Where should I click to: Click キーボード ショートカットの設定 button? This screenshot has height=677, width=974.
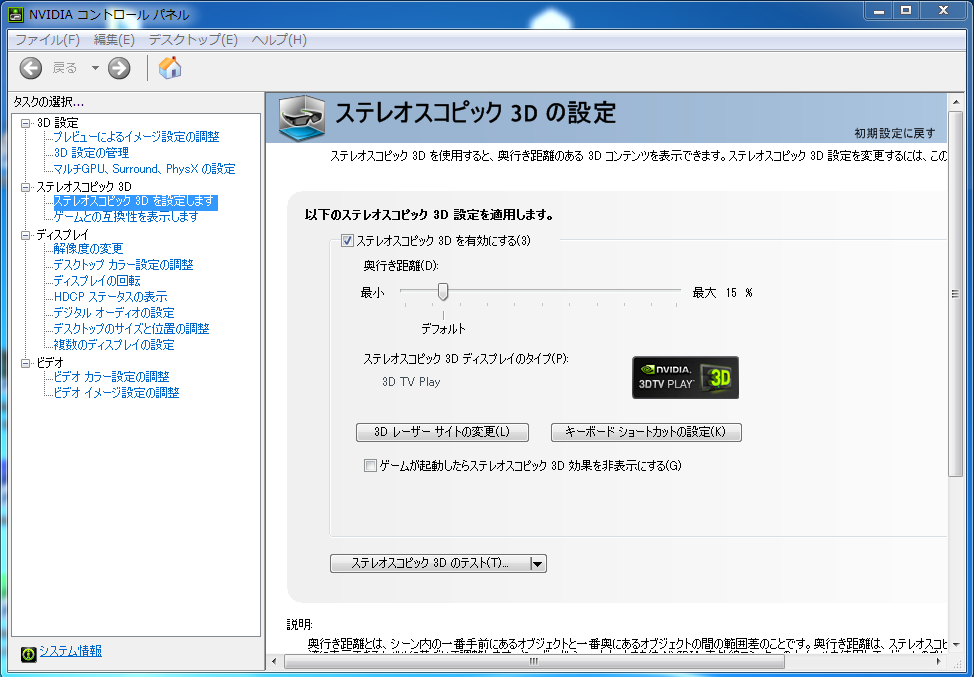click(646, 432)
